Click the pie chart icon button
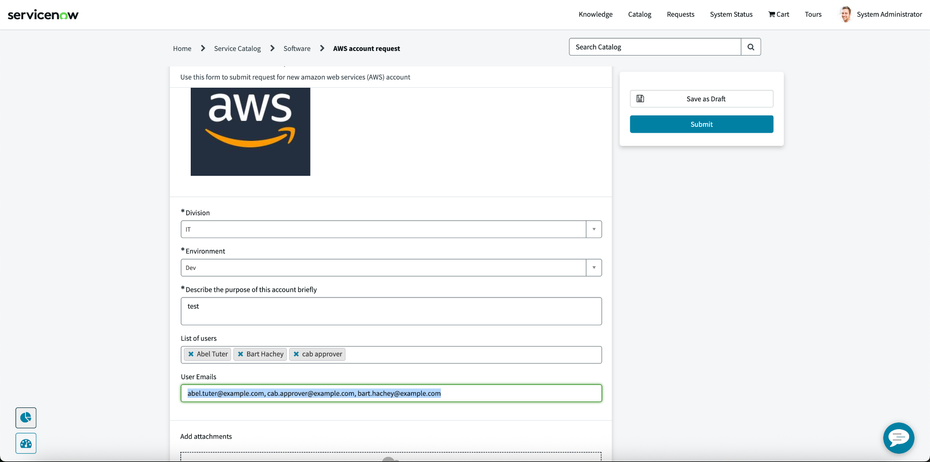This screenshot has width=930, height=462. point(26,418)
